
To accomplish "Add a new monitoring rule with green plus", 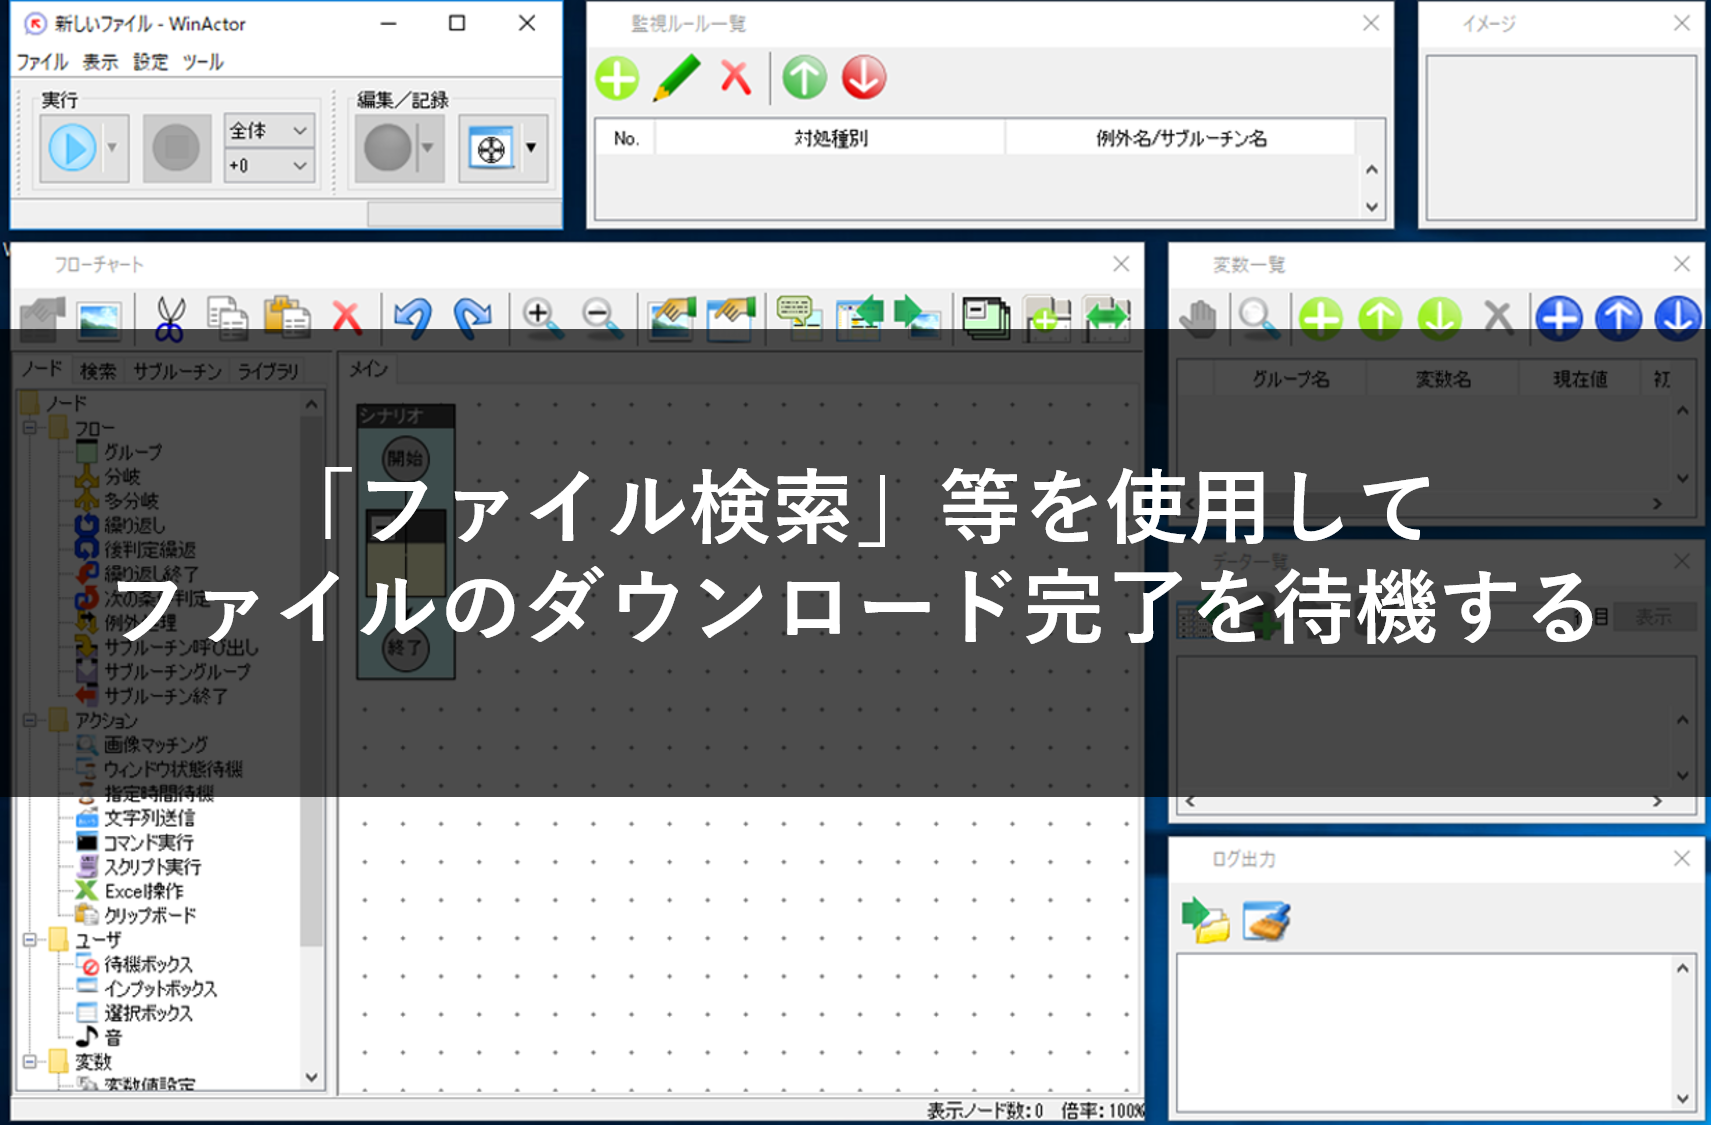I will coord(617,78).
